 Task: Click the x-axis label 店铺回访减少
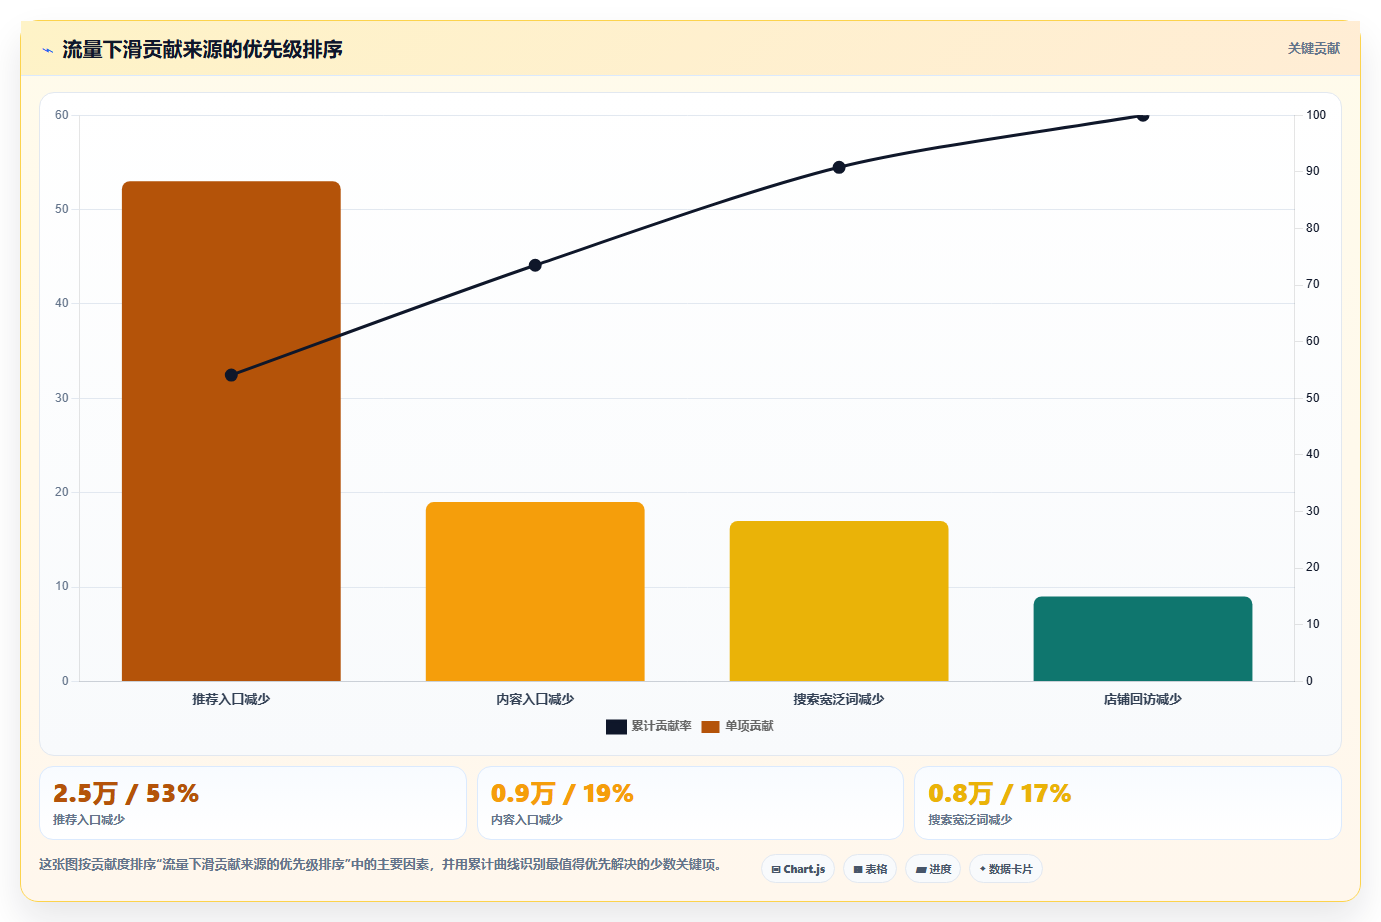point(1143,699)
